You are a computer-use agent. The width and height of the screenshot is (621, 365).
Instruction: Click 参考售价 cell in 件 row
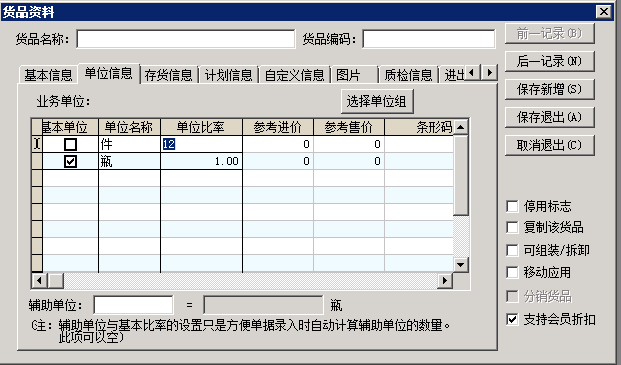tap(349, 144)
